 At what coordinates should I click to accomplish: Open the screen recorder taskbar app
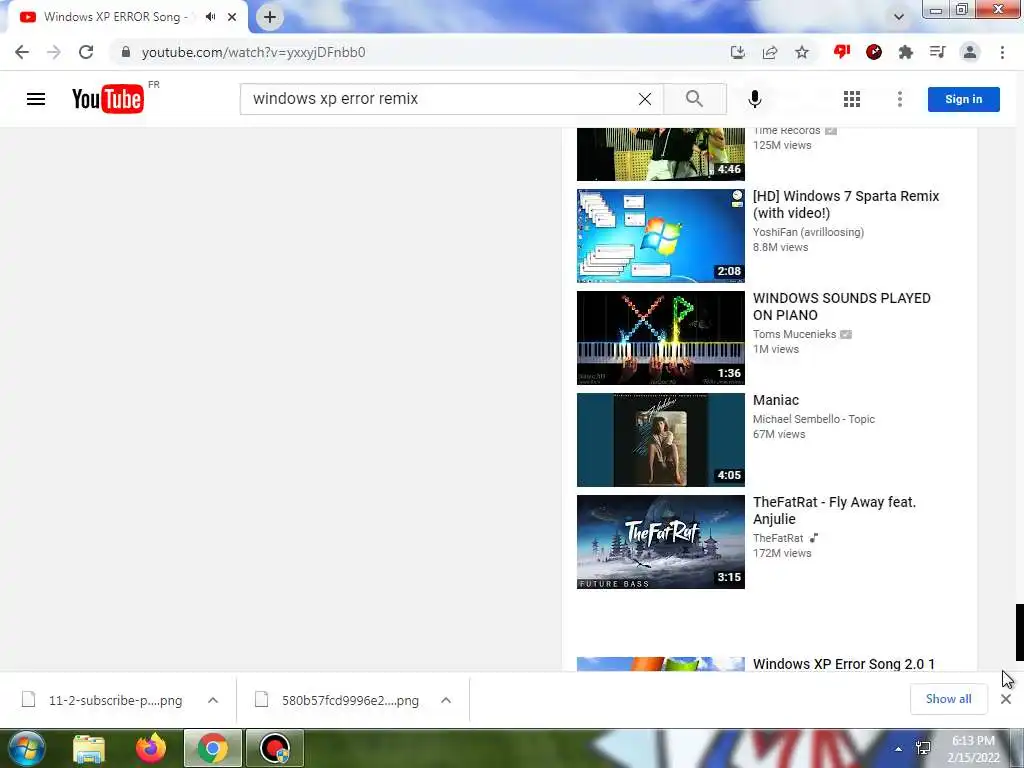tap(275, 748)
